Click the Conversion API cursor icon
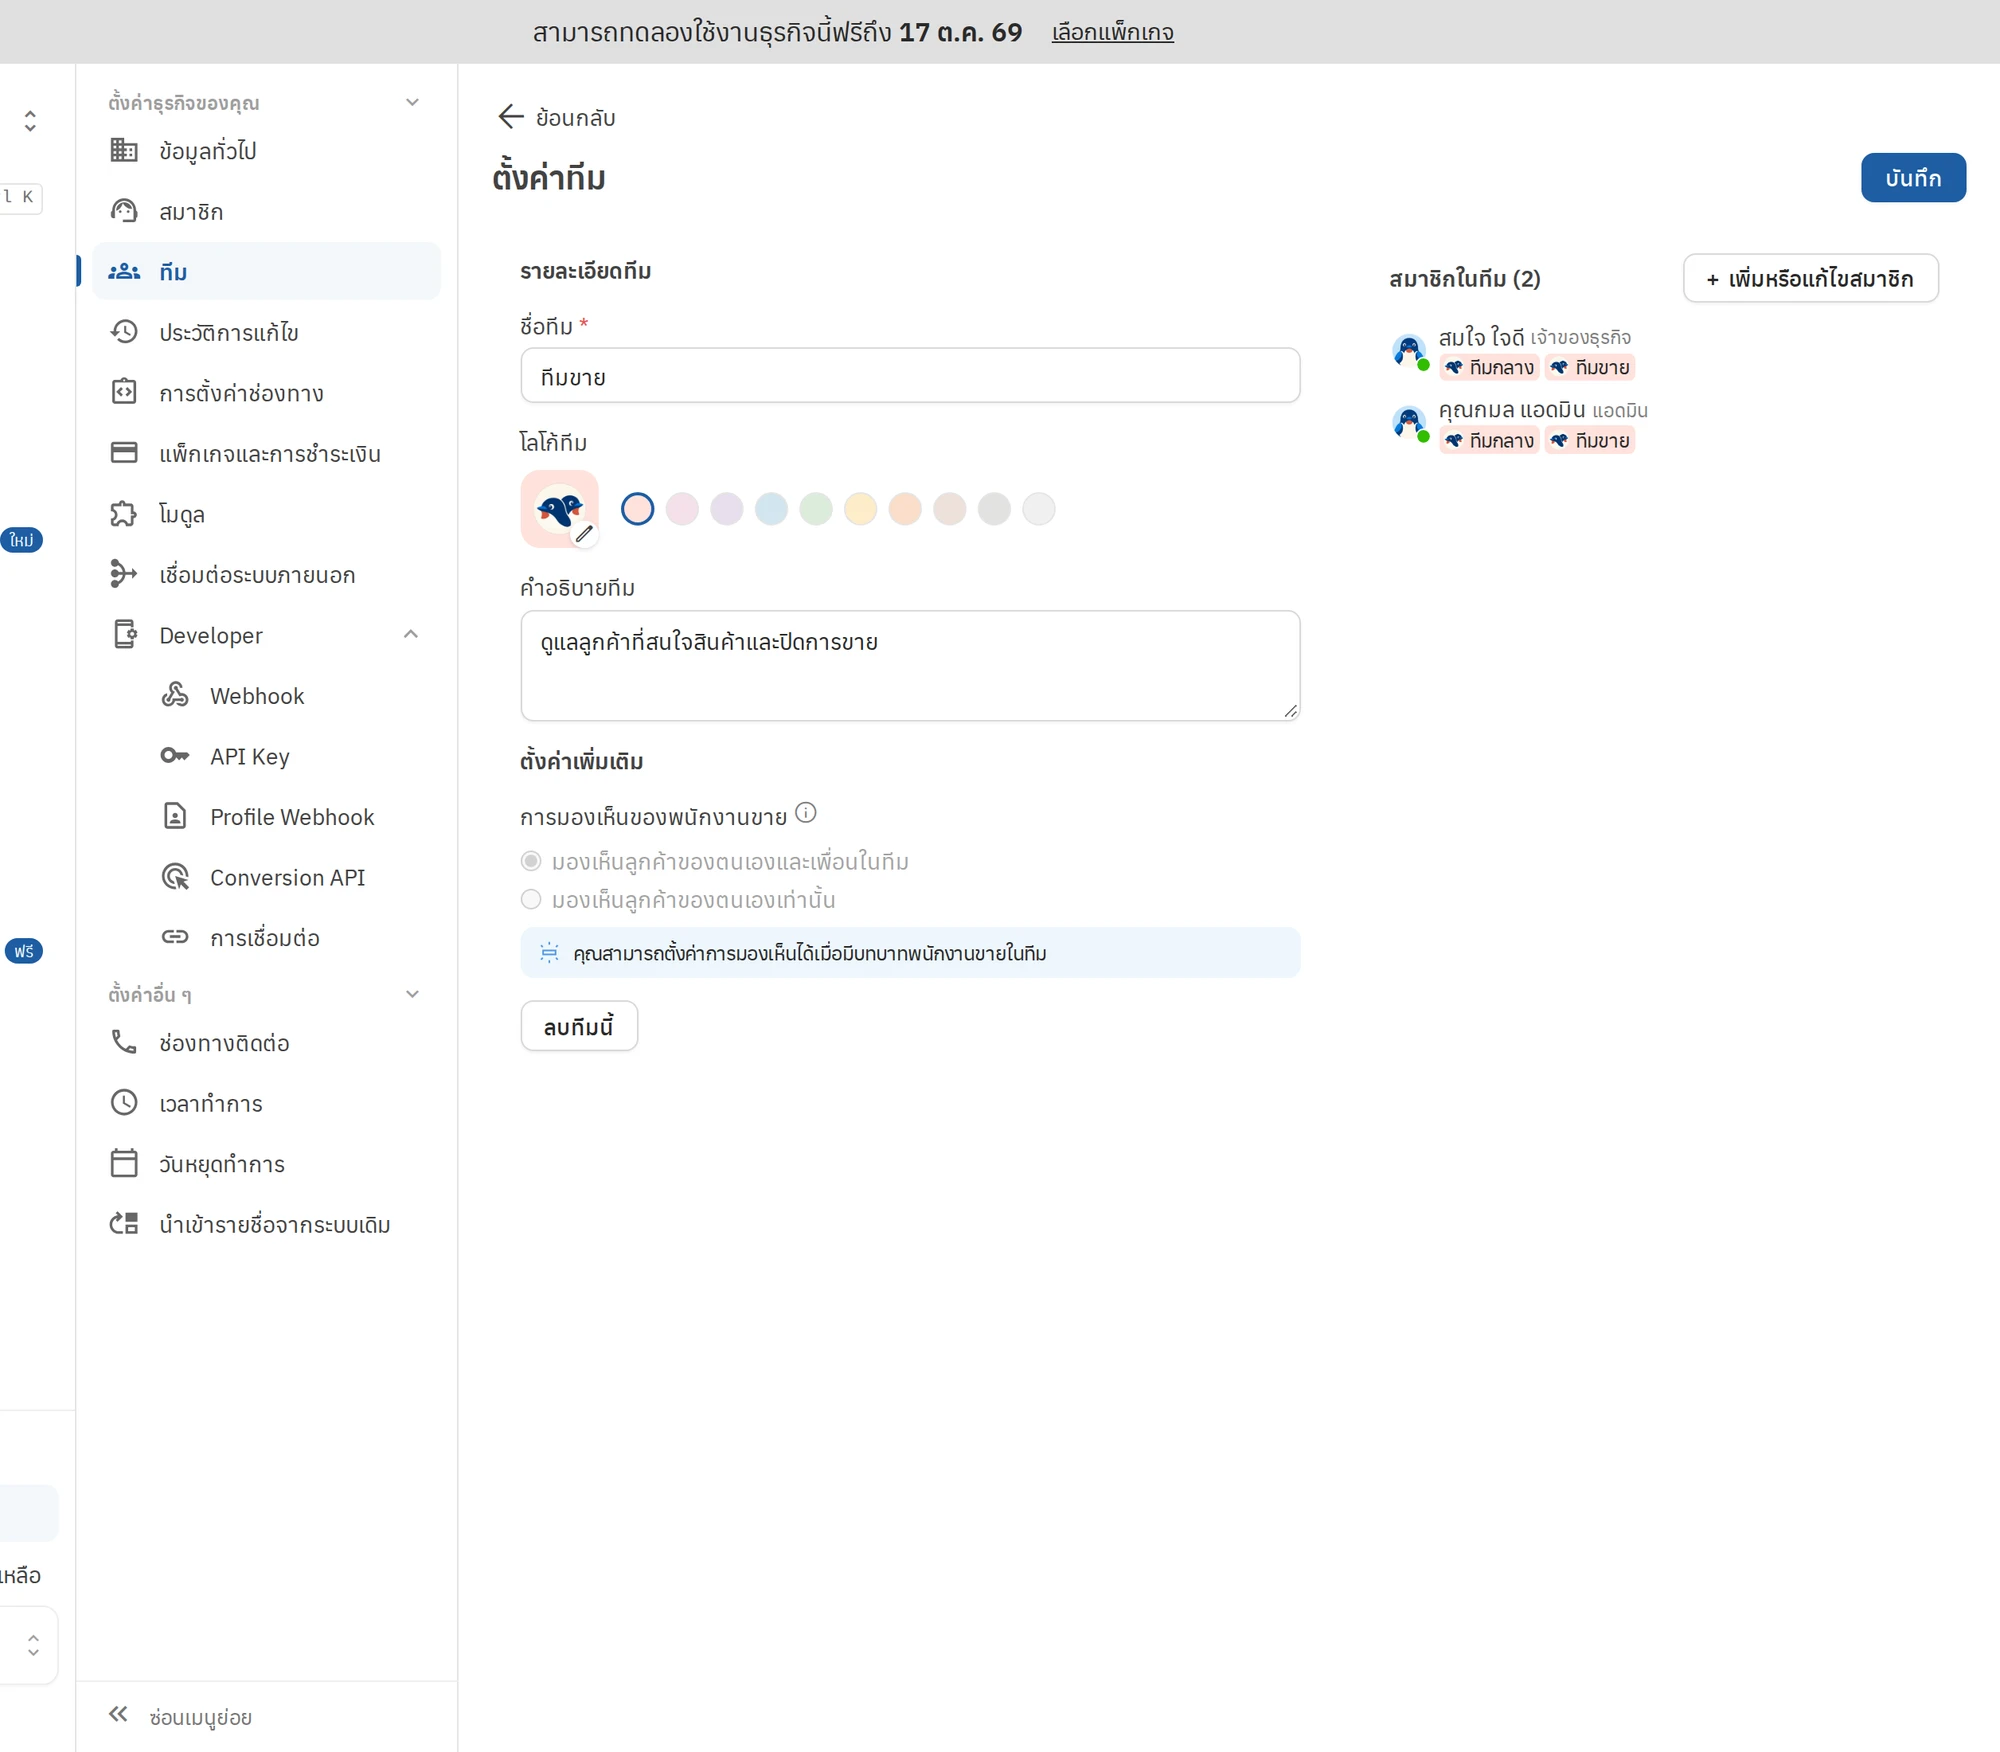This screenshot has height=1752, width=2000. point(175,877)
